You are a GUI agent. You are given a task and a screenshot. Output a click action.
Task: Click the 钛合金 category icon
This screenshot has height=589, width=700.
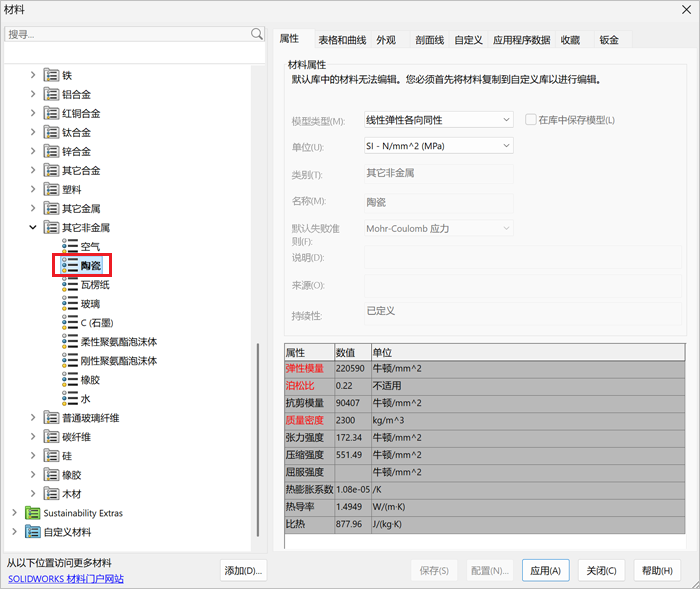(51, 132)
